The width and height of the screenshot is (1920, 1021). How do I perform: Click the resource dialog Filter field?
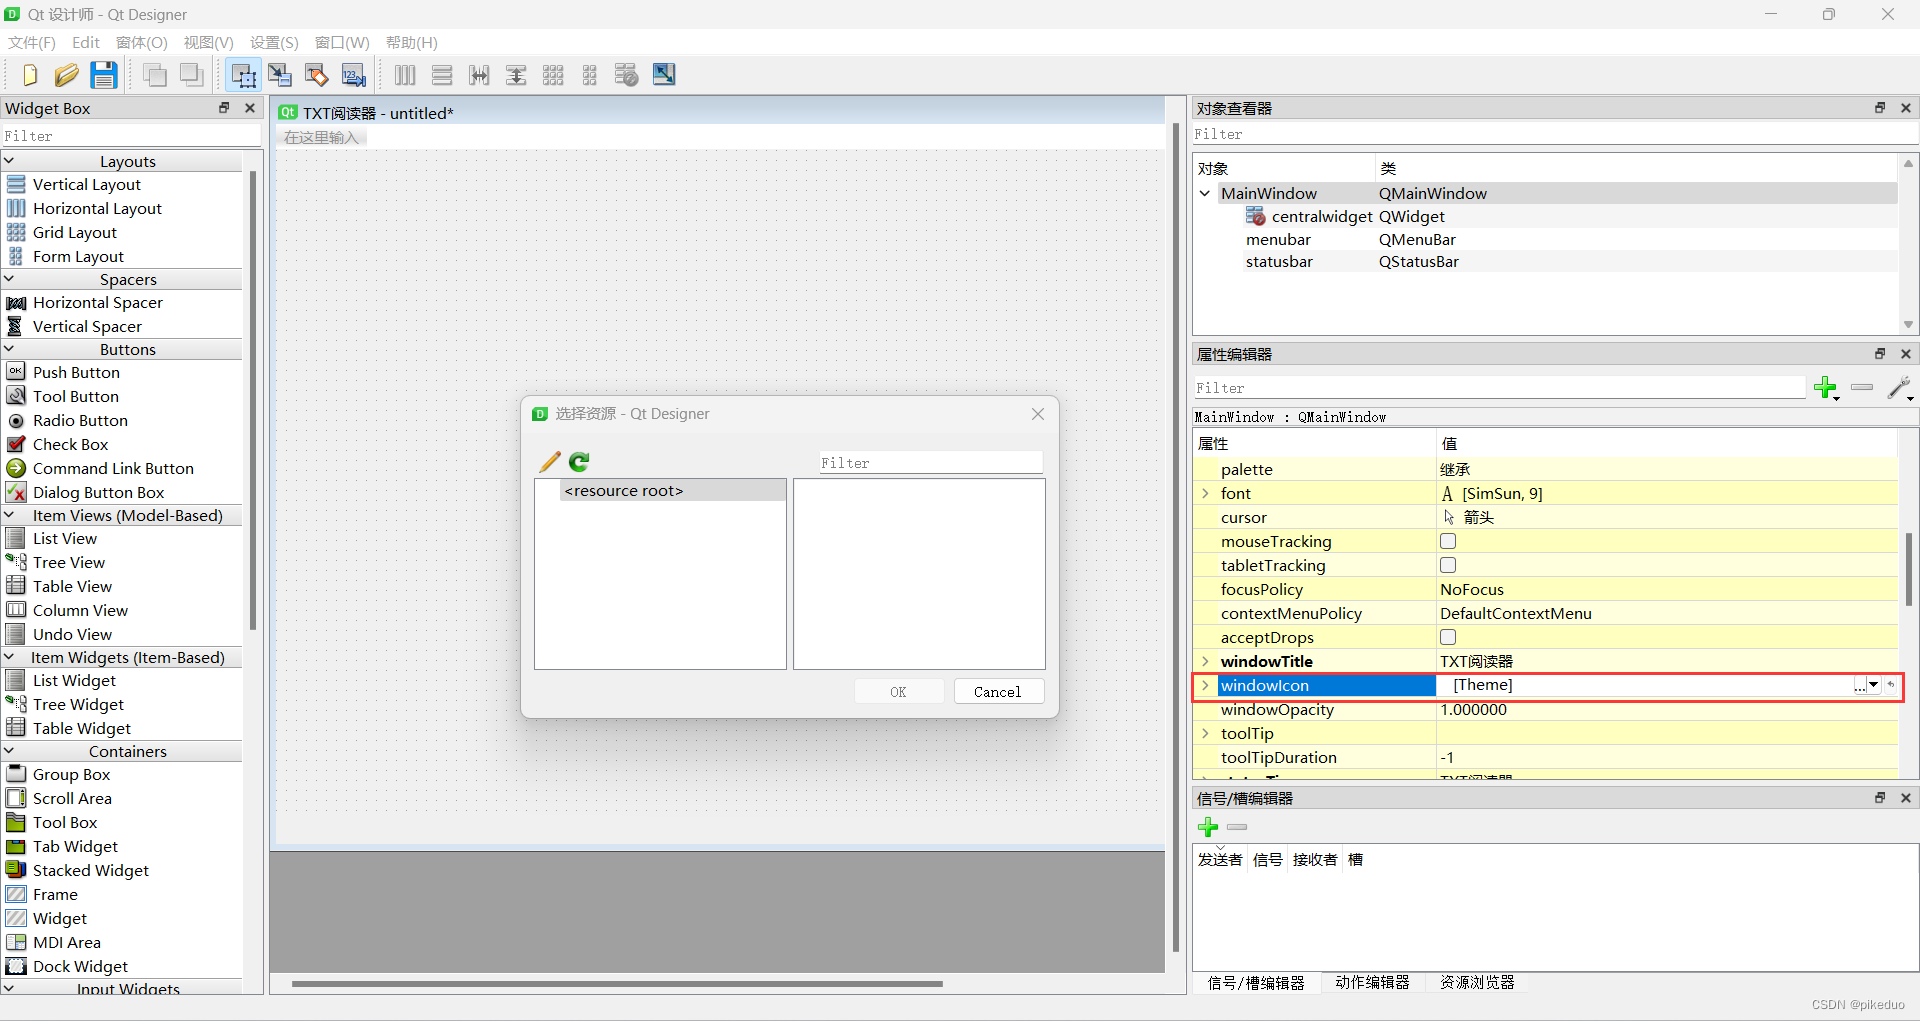point(930,463)
